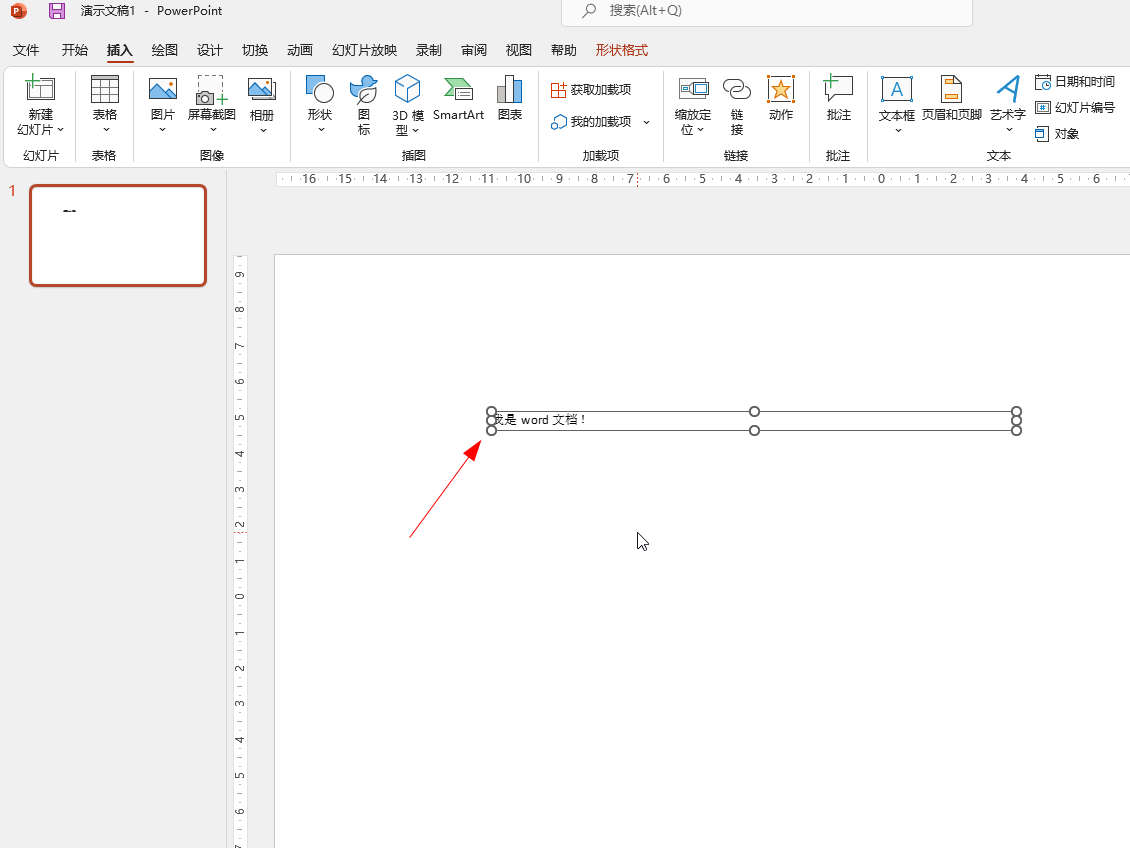This screenshot has height=848, width=1130.
Task: Insert a table using the 表格 icon
Action: (104, 91)
